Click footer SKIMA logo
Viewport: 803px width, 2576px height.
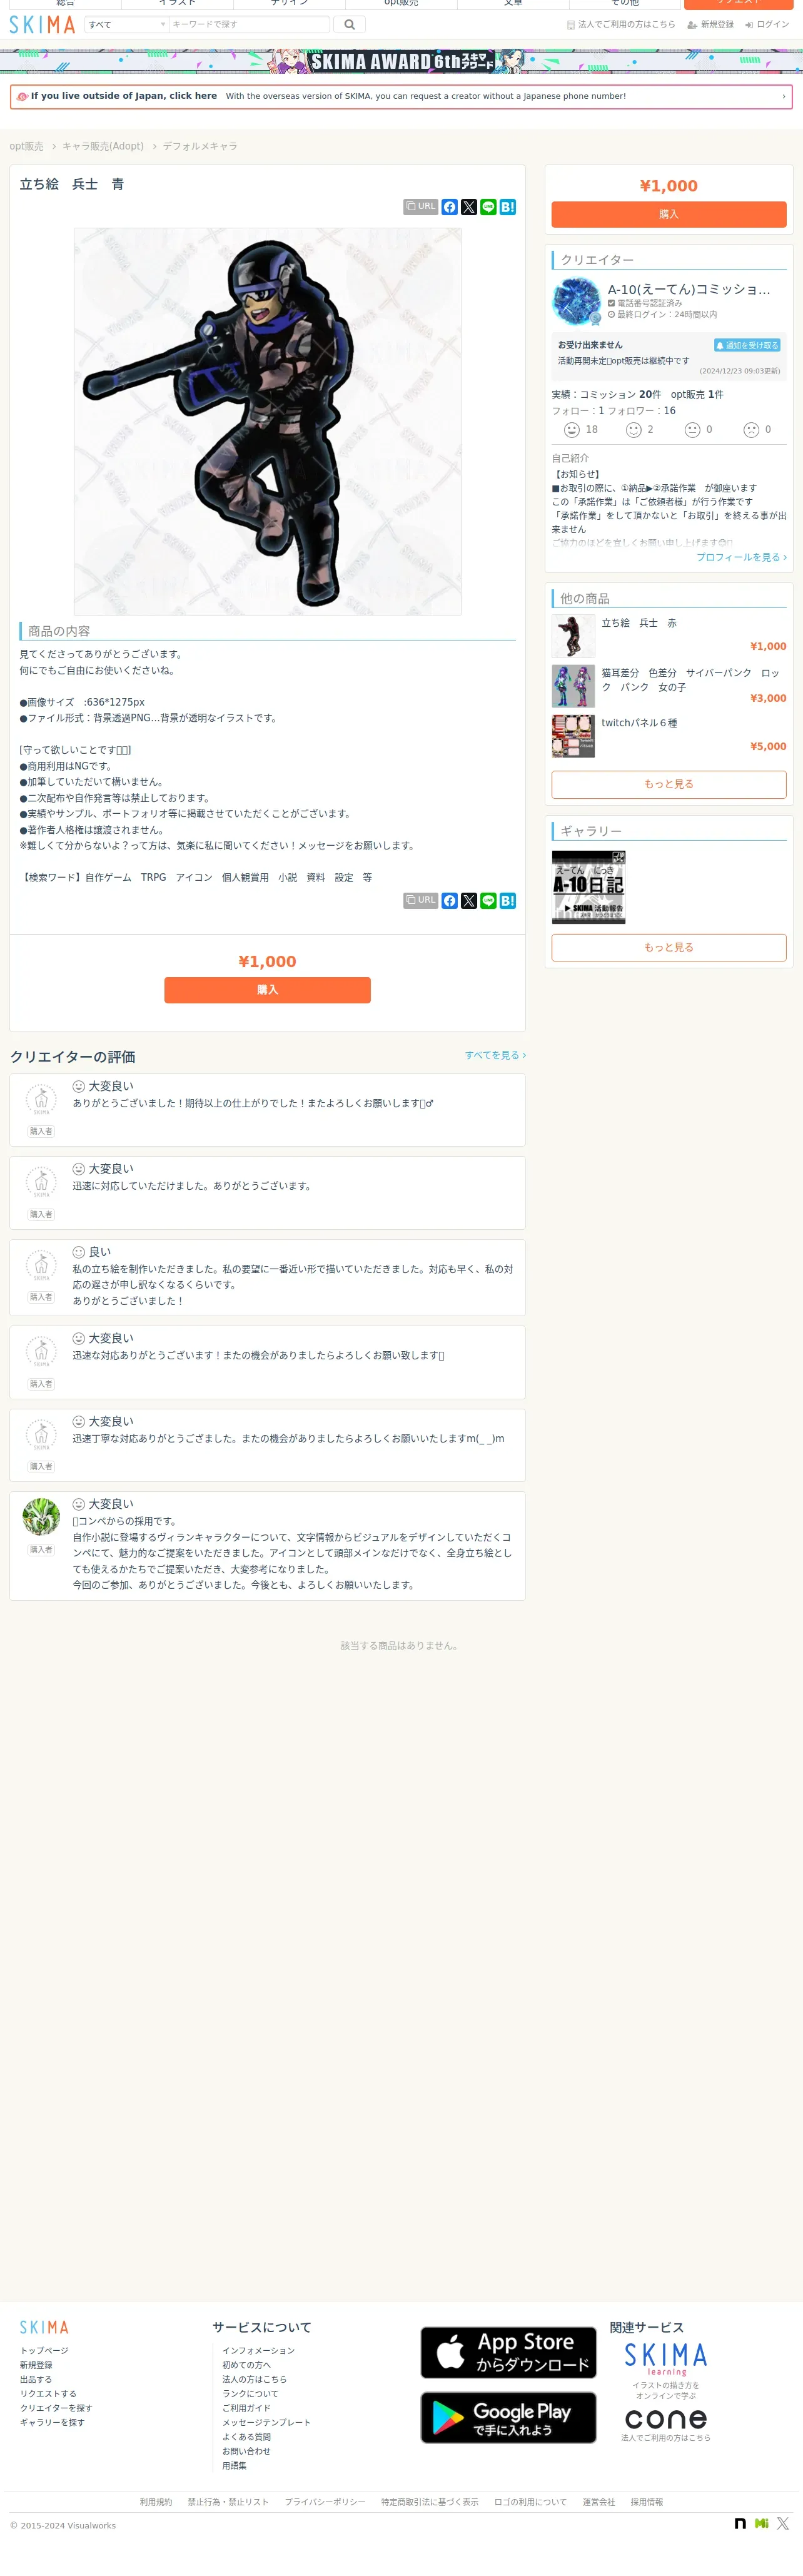44,2327
